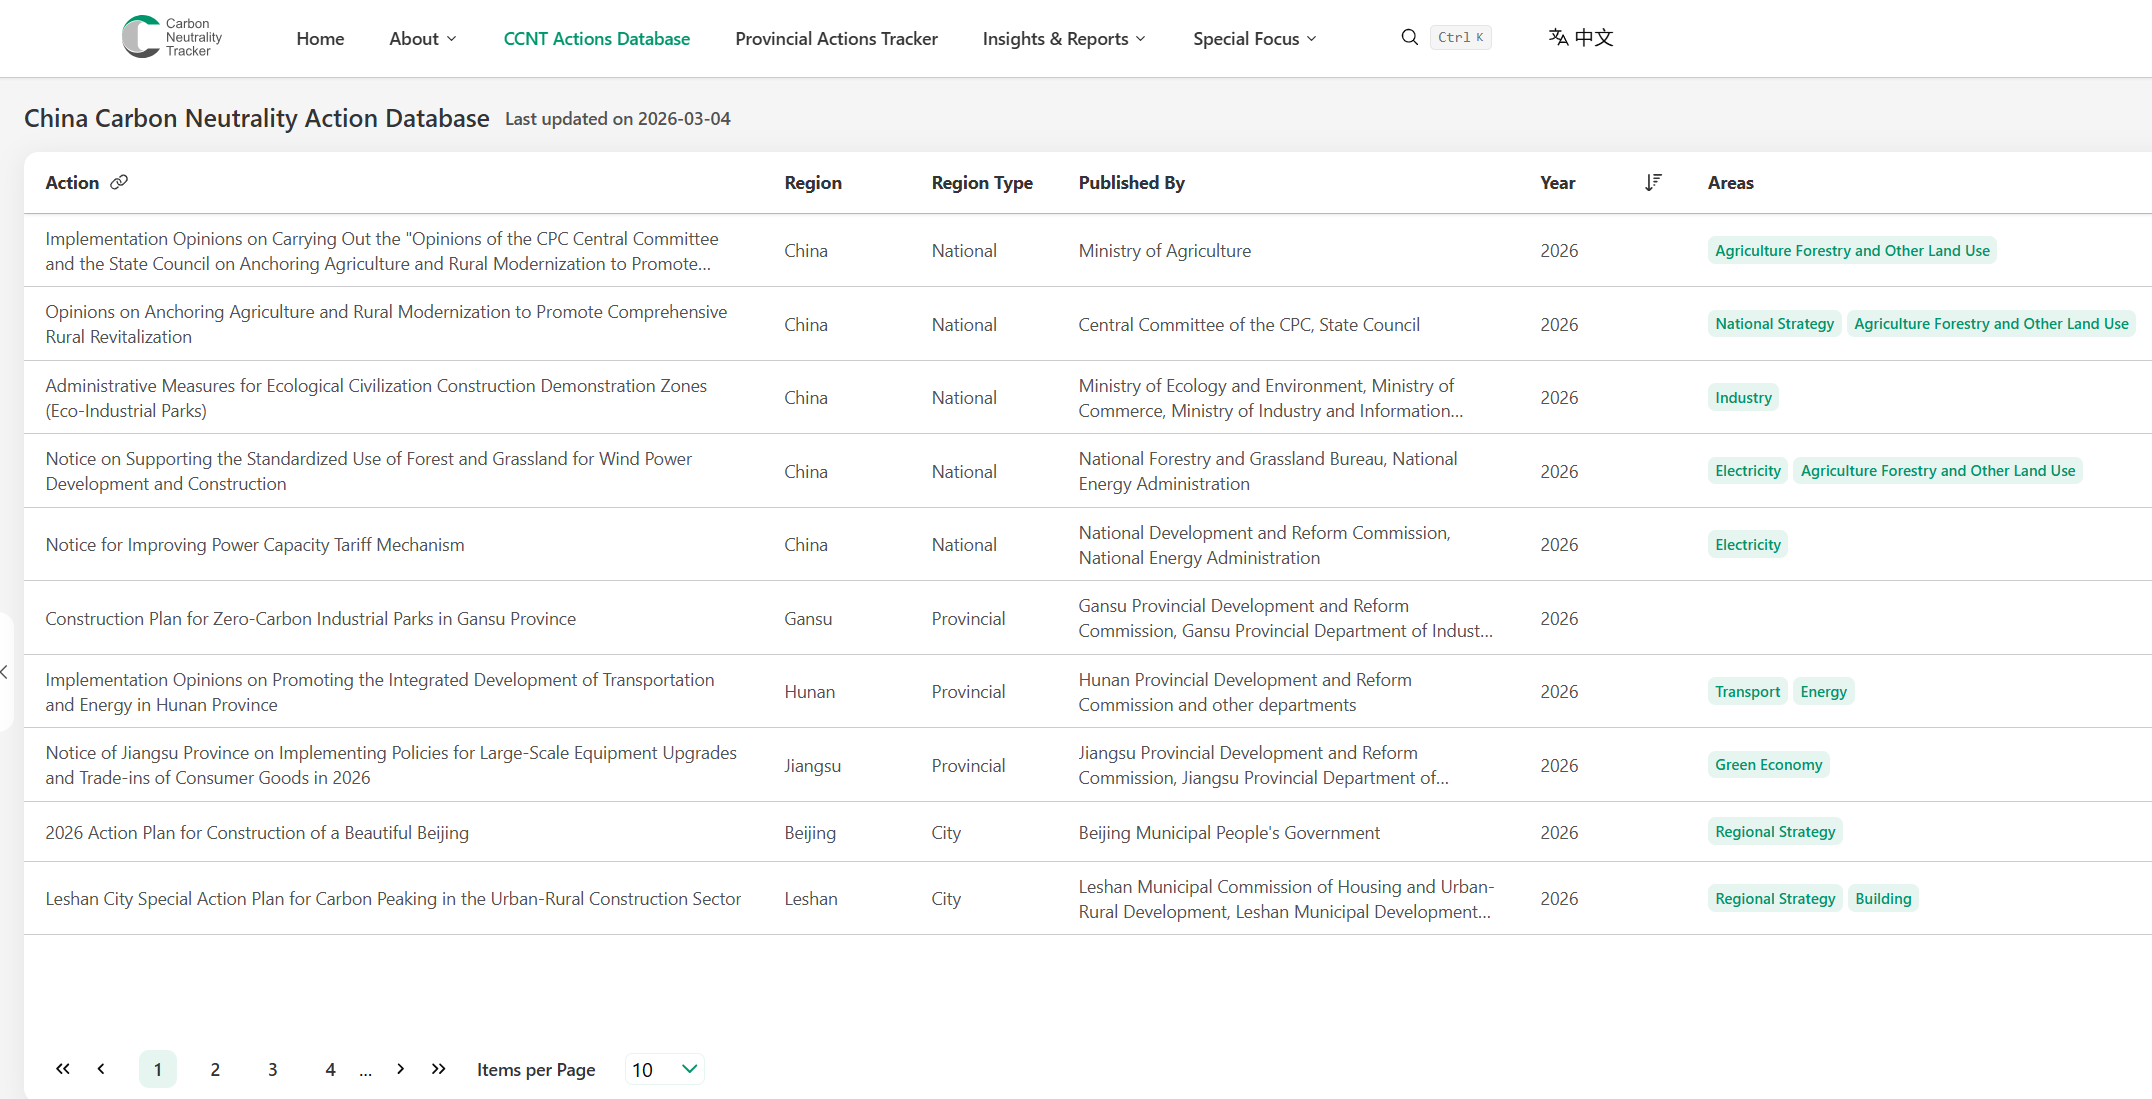This screenshot has height=1099, width=2152.
Task: Expand the Special Focus menu
Action: point(1254,38)
